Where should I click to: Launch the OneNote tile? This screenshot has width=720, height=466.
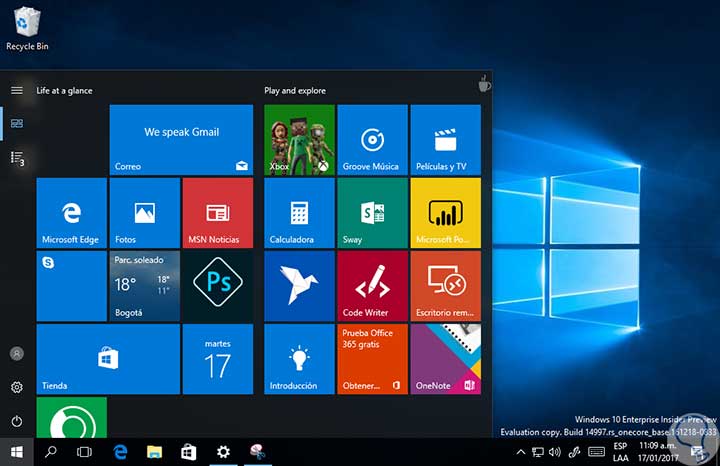tap(445, 359)
